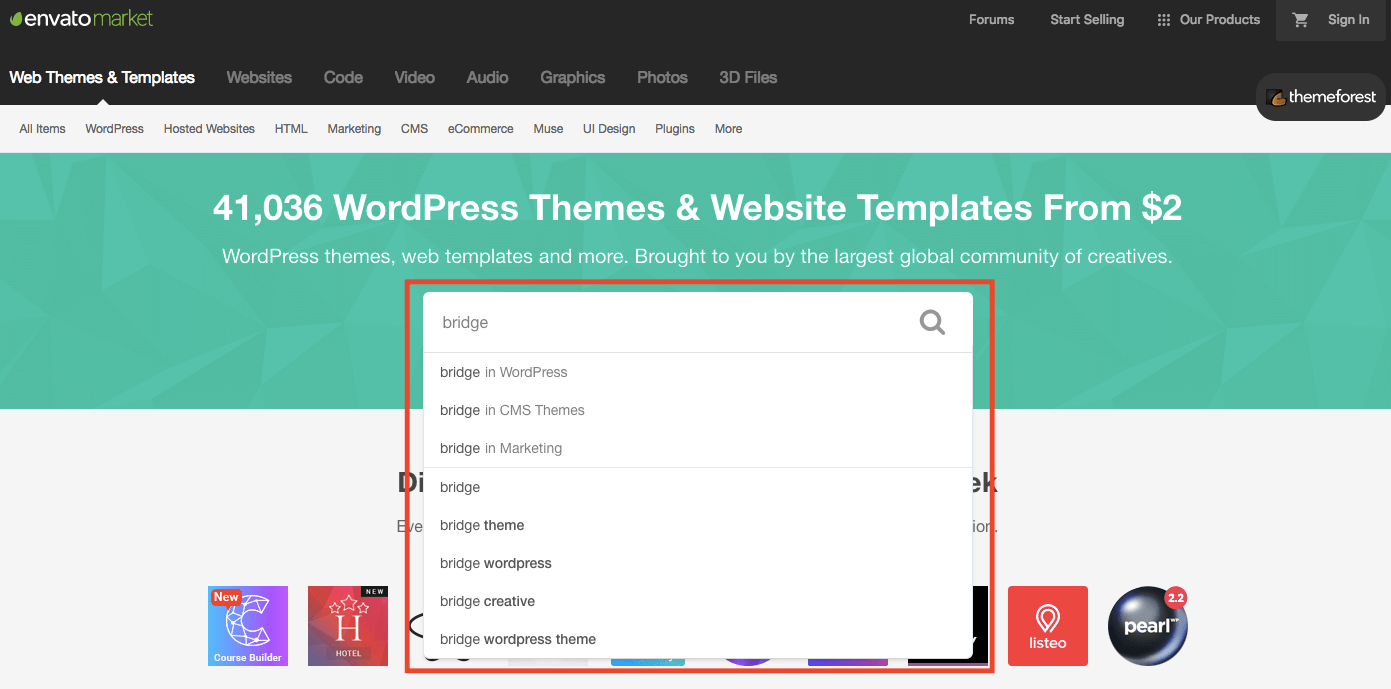The height and width of the screenshot is (689, 1391).
Task: Open the ThemeForest badge logo
Action: pyautogui.click(x=1321, y=97)
